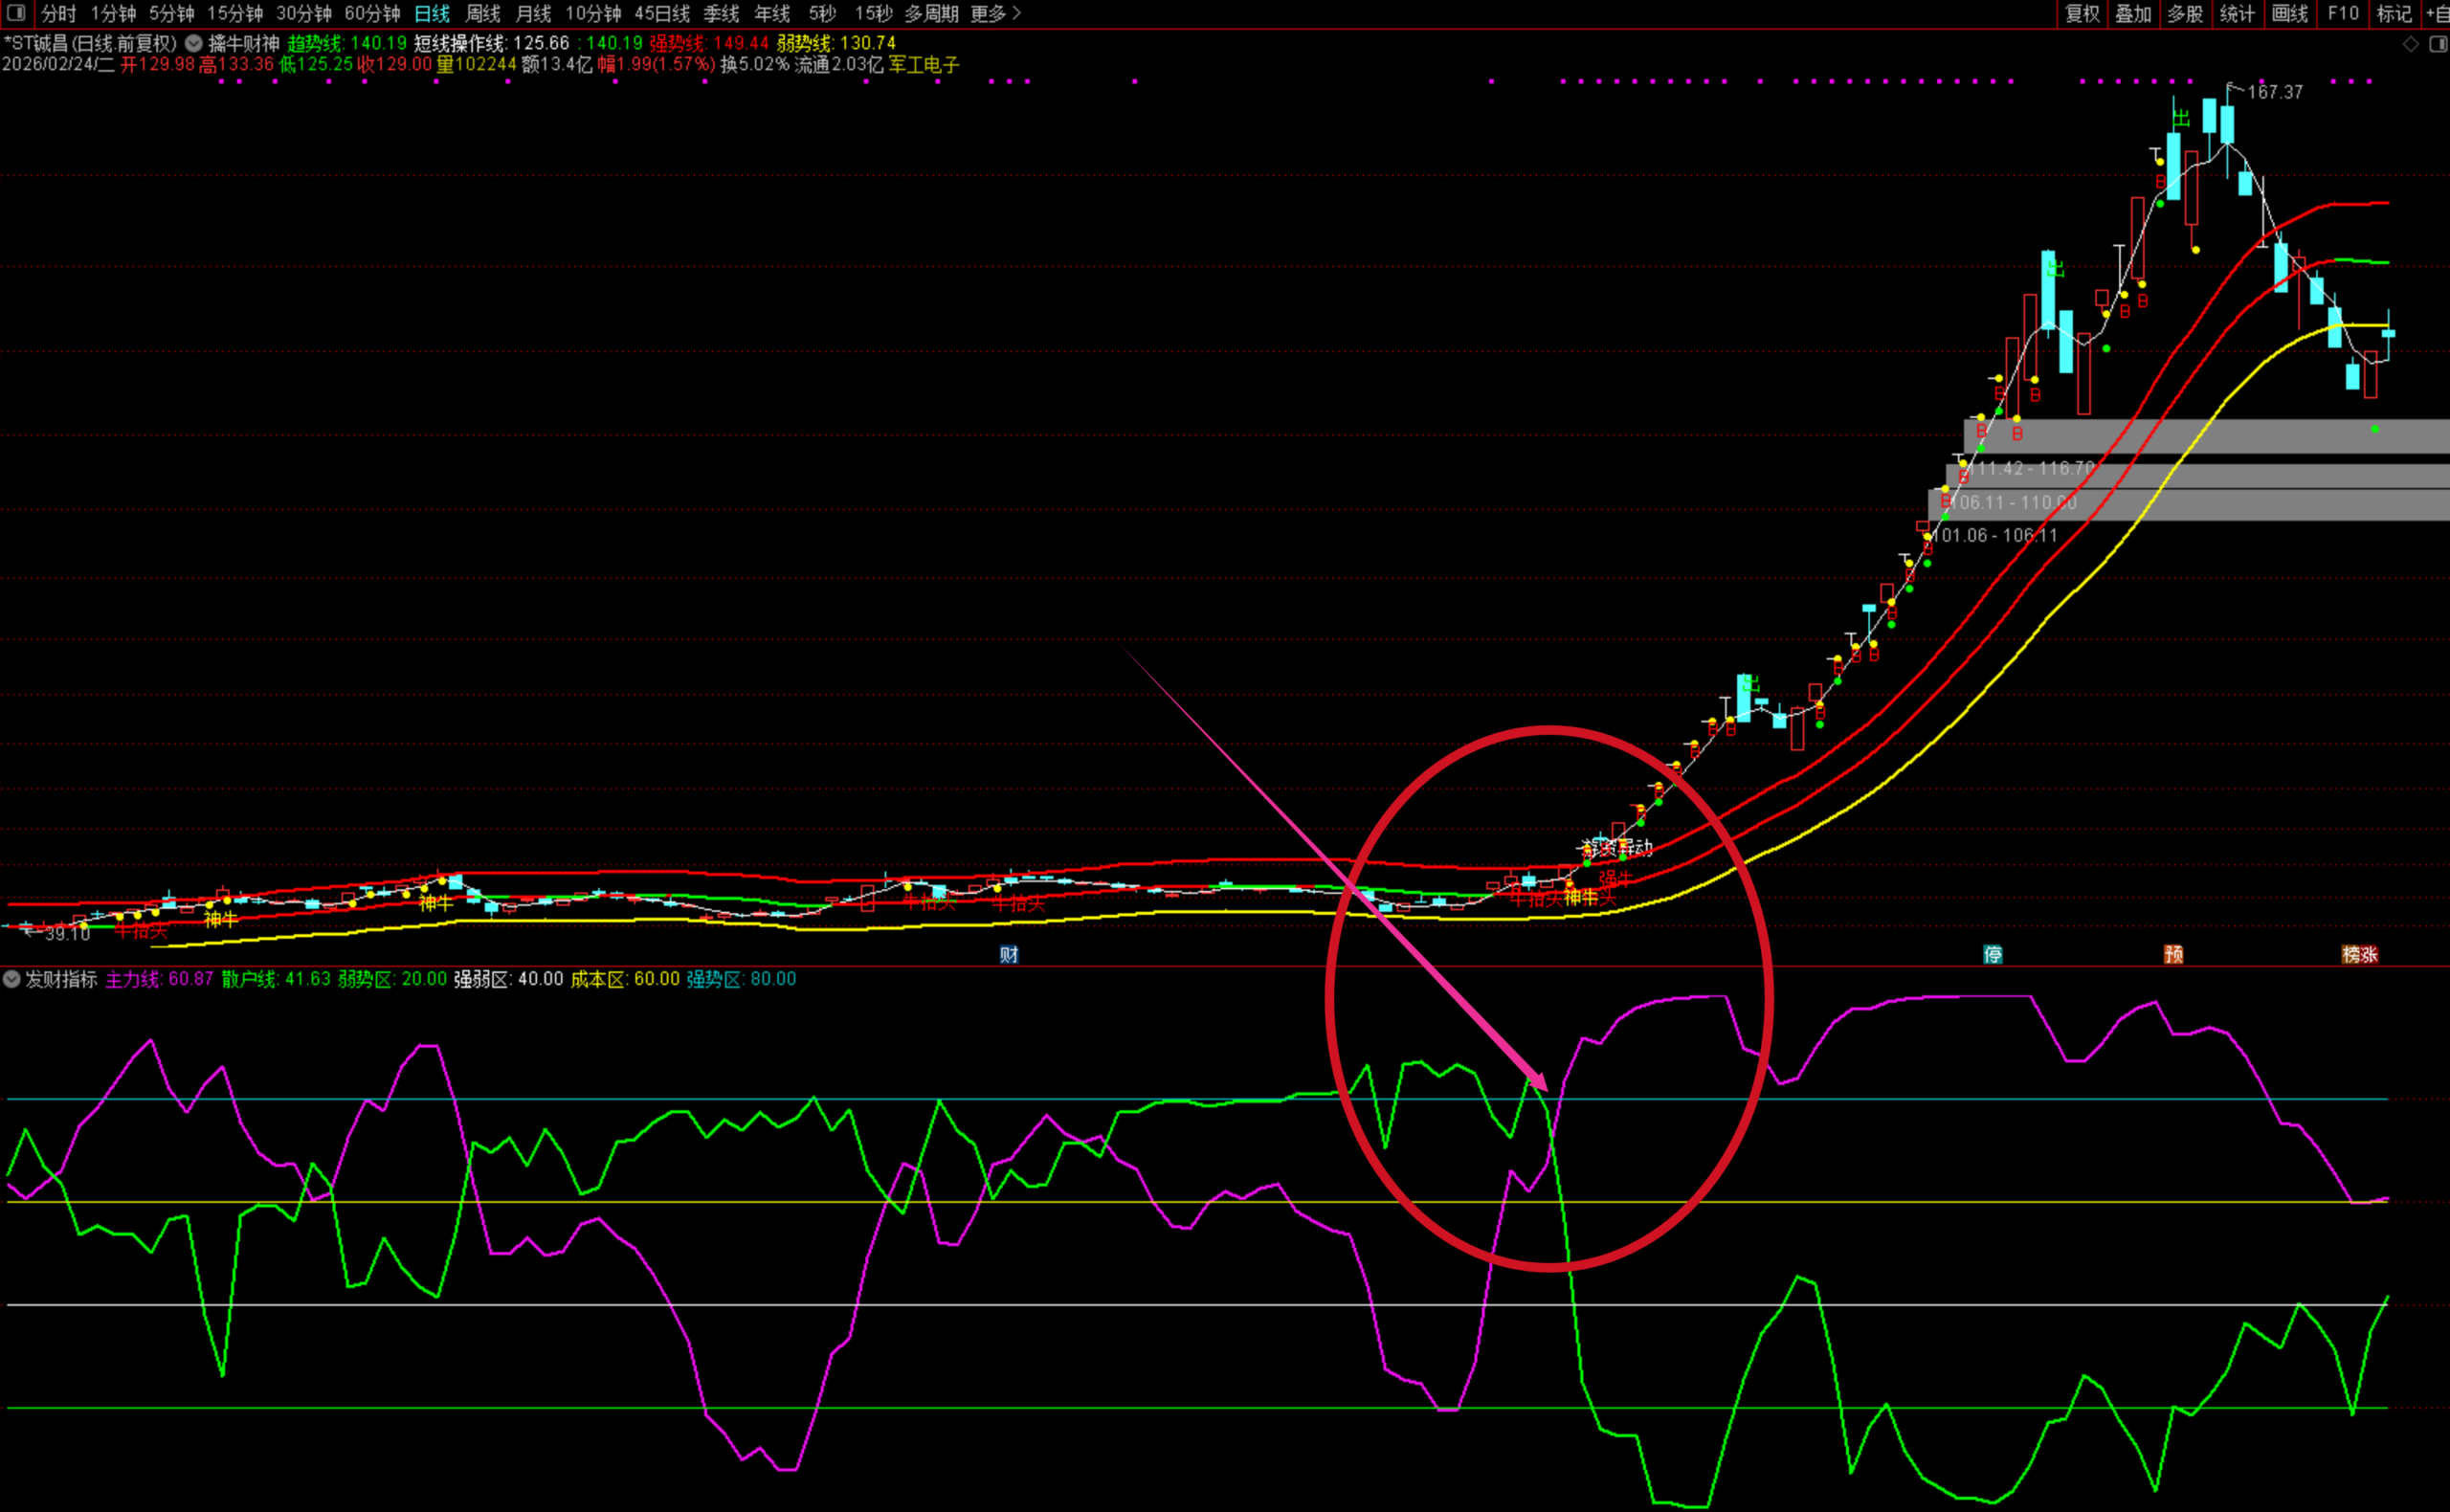2450x1512 pixels.
Task: Switch to the 60分钟 period tab
Action: click(x=372, y=13)
